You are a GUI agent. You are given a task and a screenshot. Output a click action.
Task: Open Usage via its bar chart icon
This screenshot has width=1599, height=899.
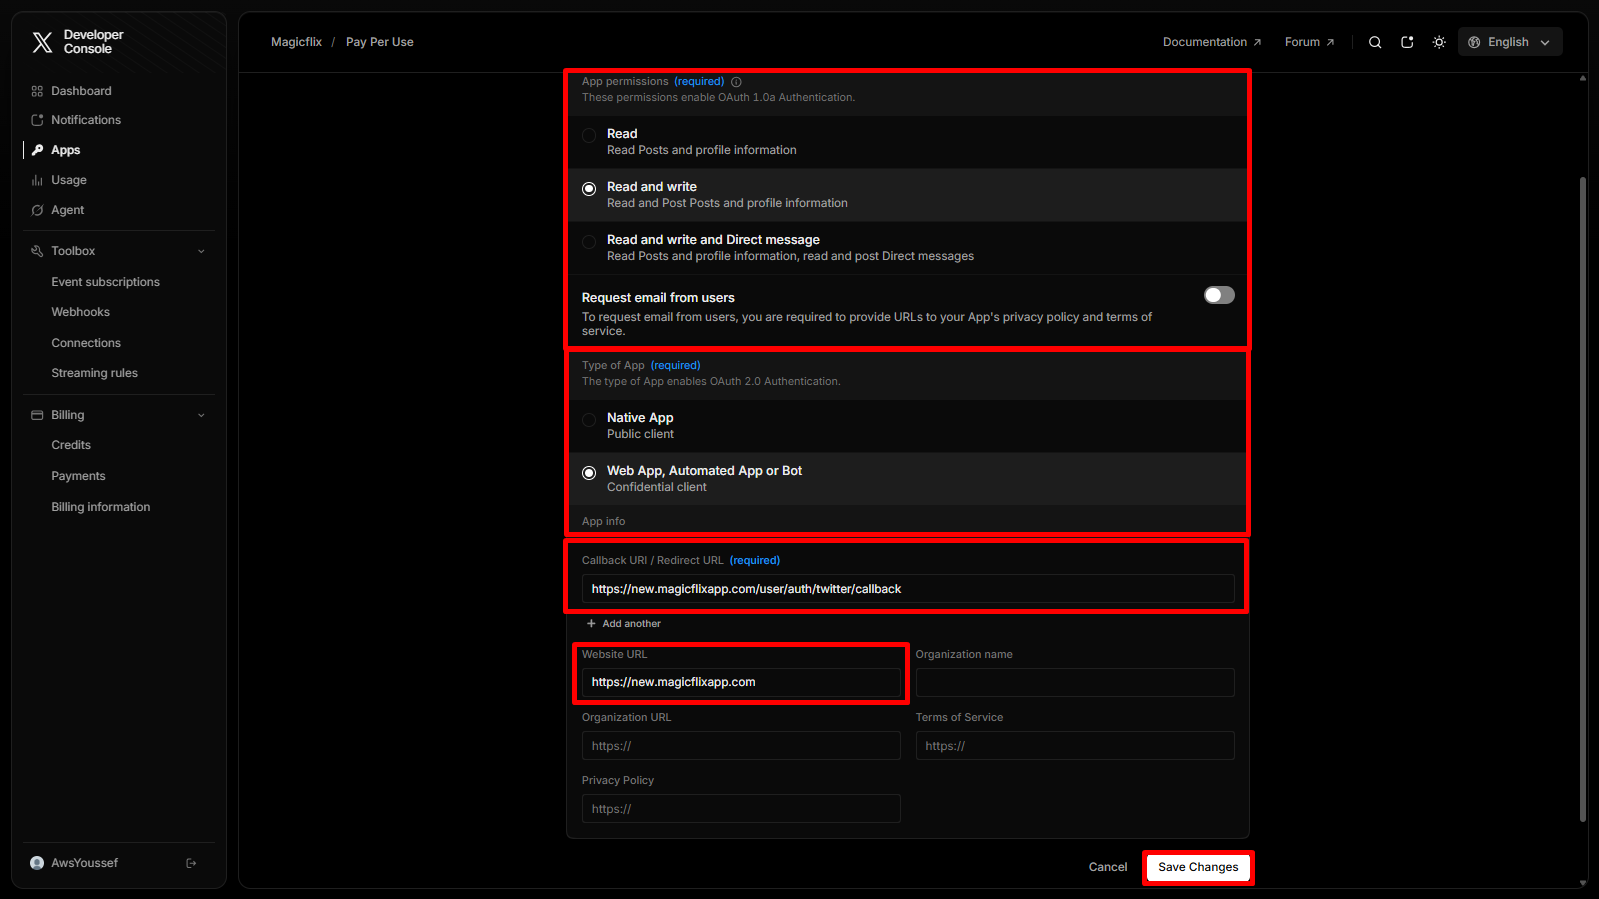pyautogui.click(x=37, y=180)
